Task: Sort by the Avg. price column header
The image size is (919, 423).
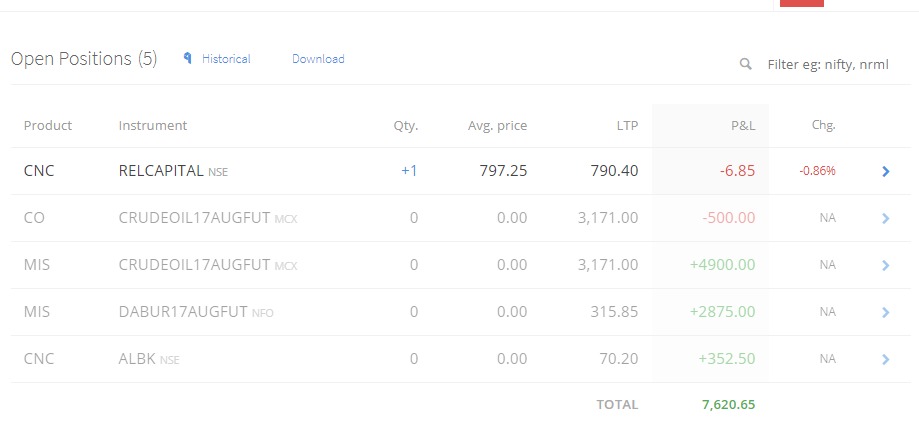Action: point(497,125)
